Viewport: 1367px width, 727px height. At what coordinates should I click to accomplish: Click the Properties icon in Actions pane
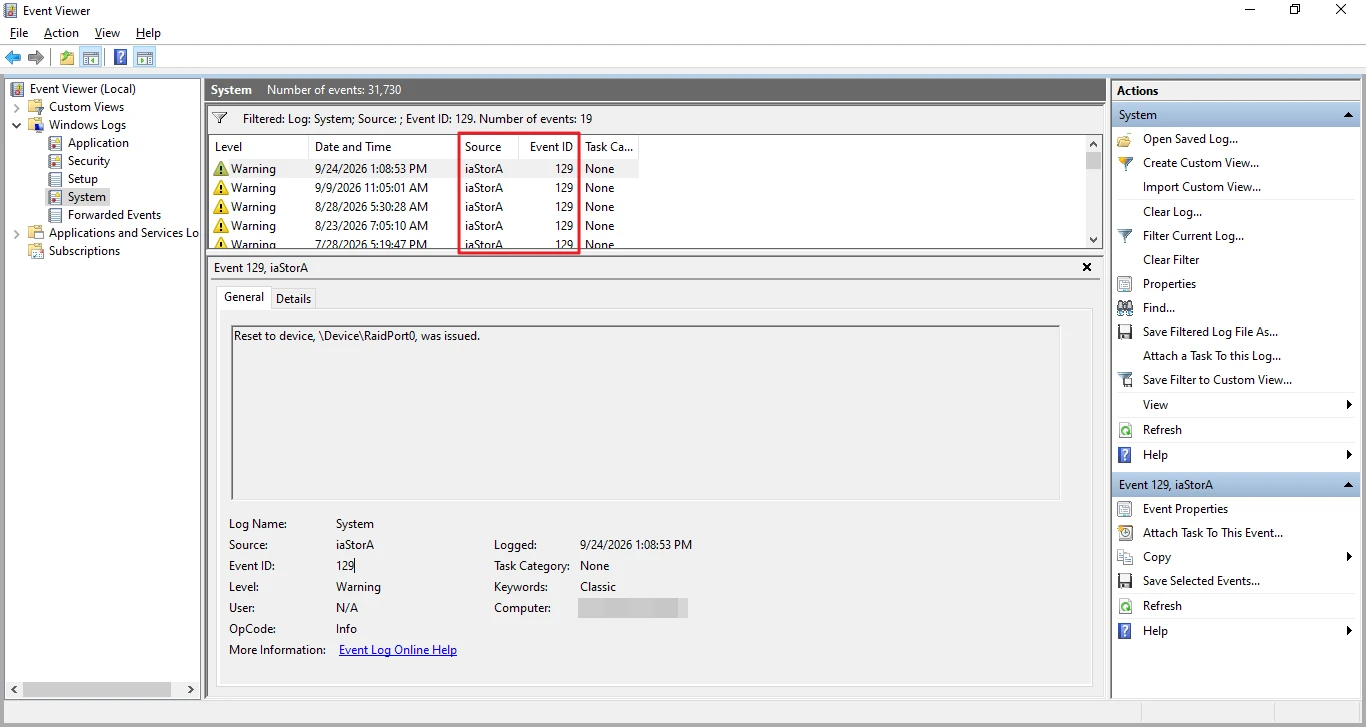pos(1125,284)
